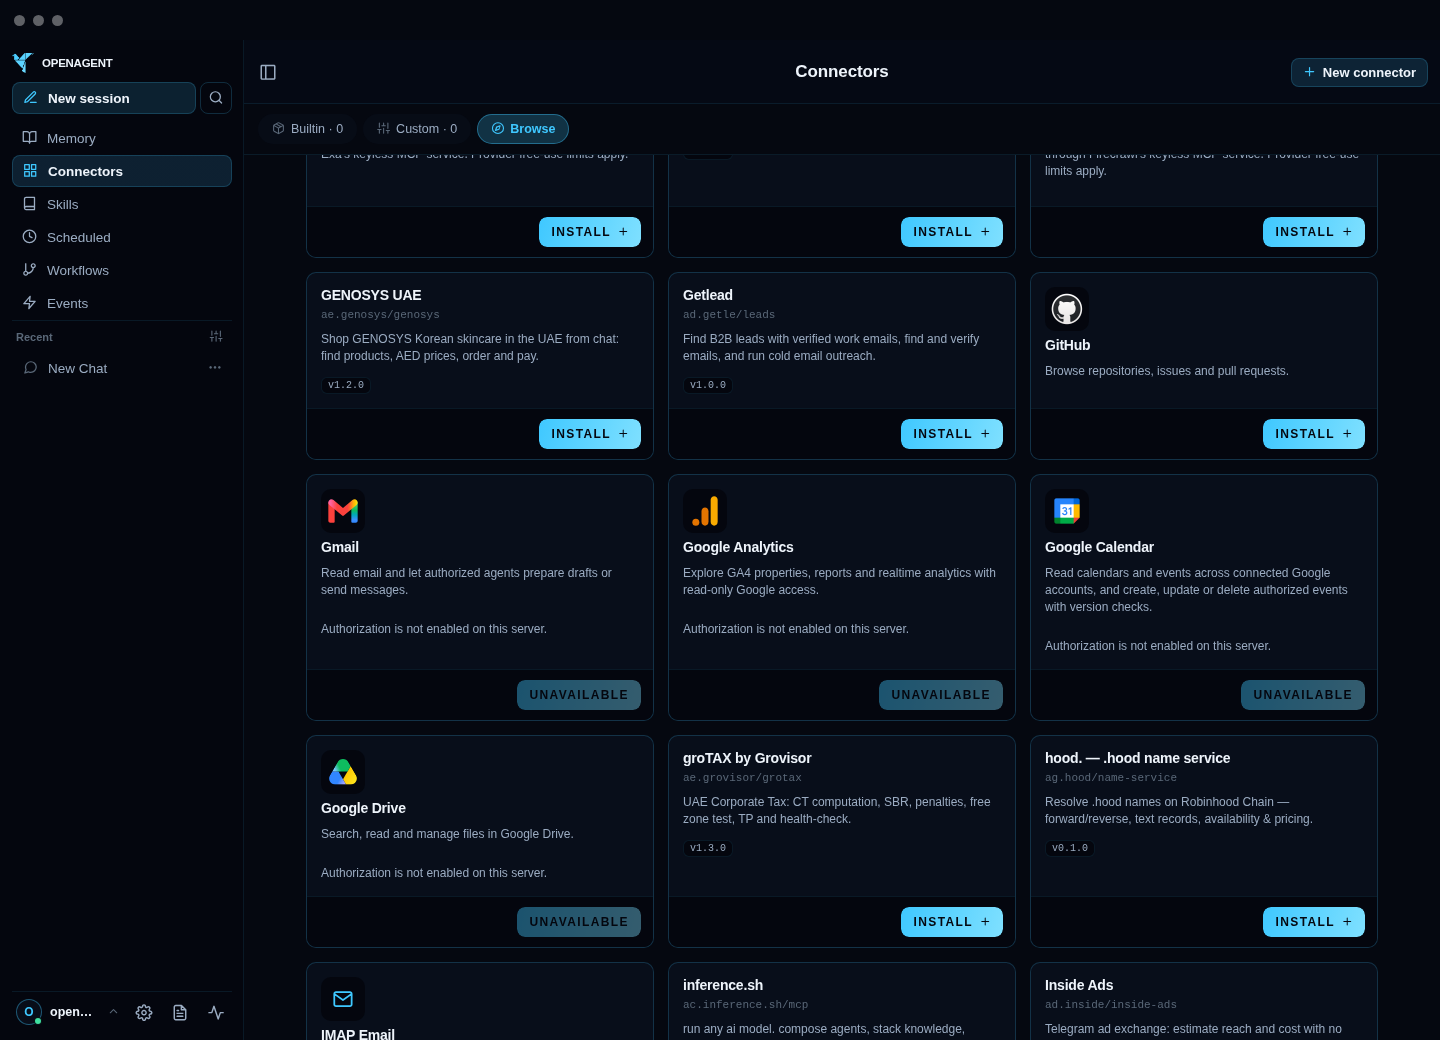Image resolution: width=1440 pixels, height=1040 pixels.
Task: Click the search icon beside New session
Action: [x=216, y=98]
